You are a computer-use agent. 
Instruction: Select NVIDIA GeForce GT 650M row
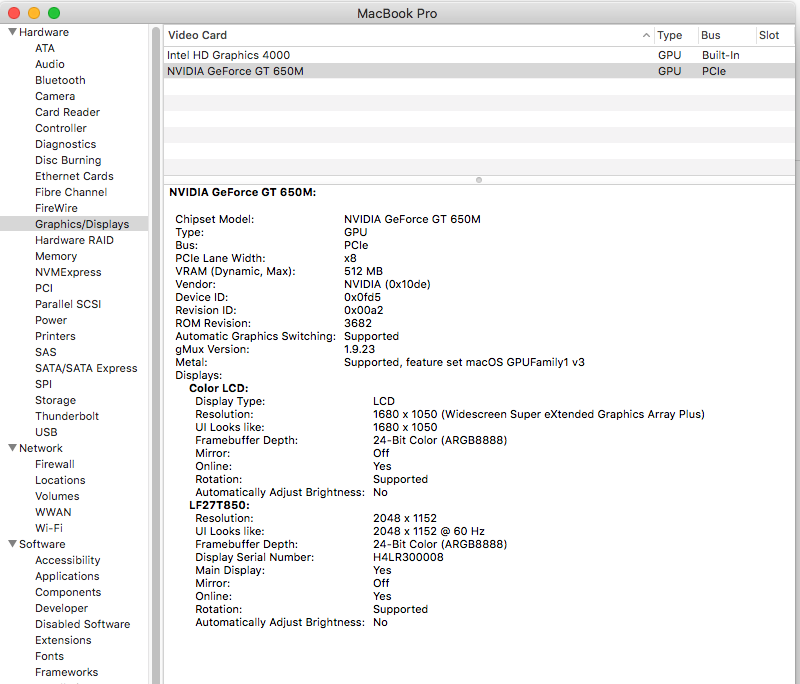pyautogui.click(x=479, y=71)
